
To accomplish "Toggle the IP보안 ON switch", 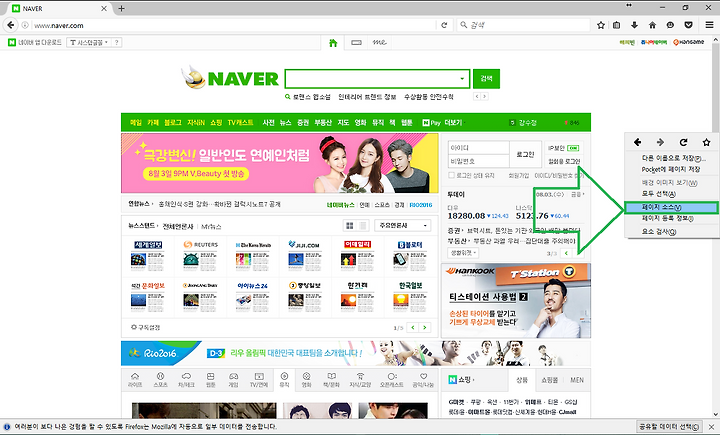I will point(573,148).
